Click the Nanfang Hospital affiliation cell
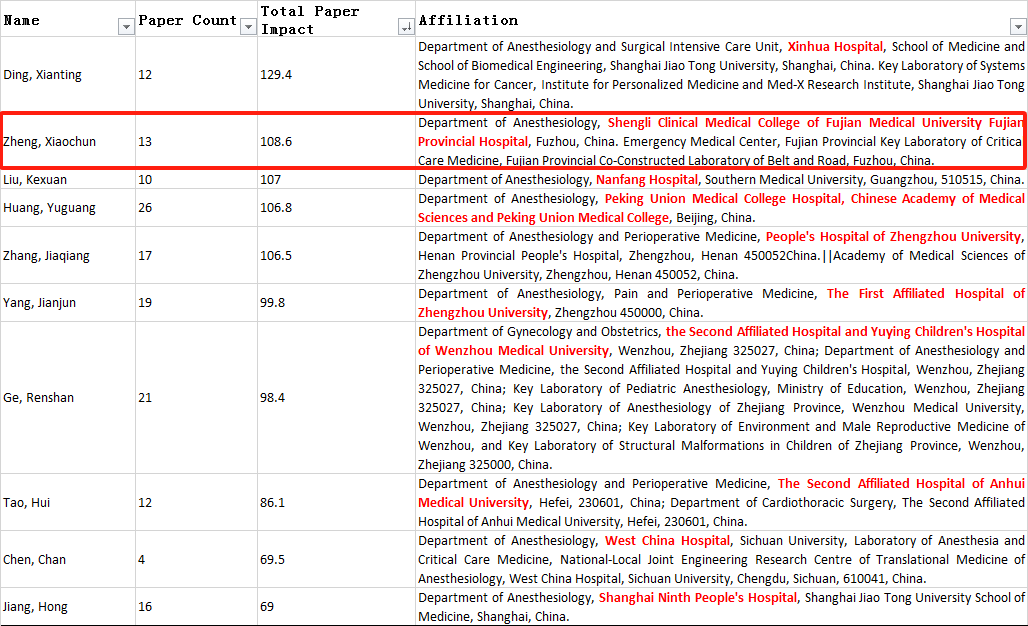 pyautogui.click(x=720, y=180)
